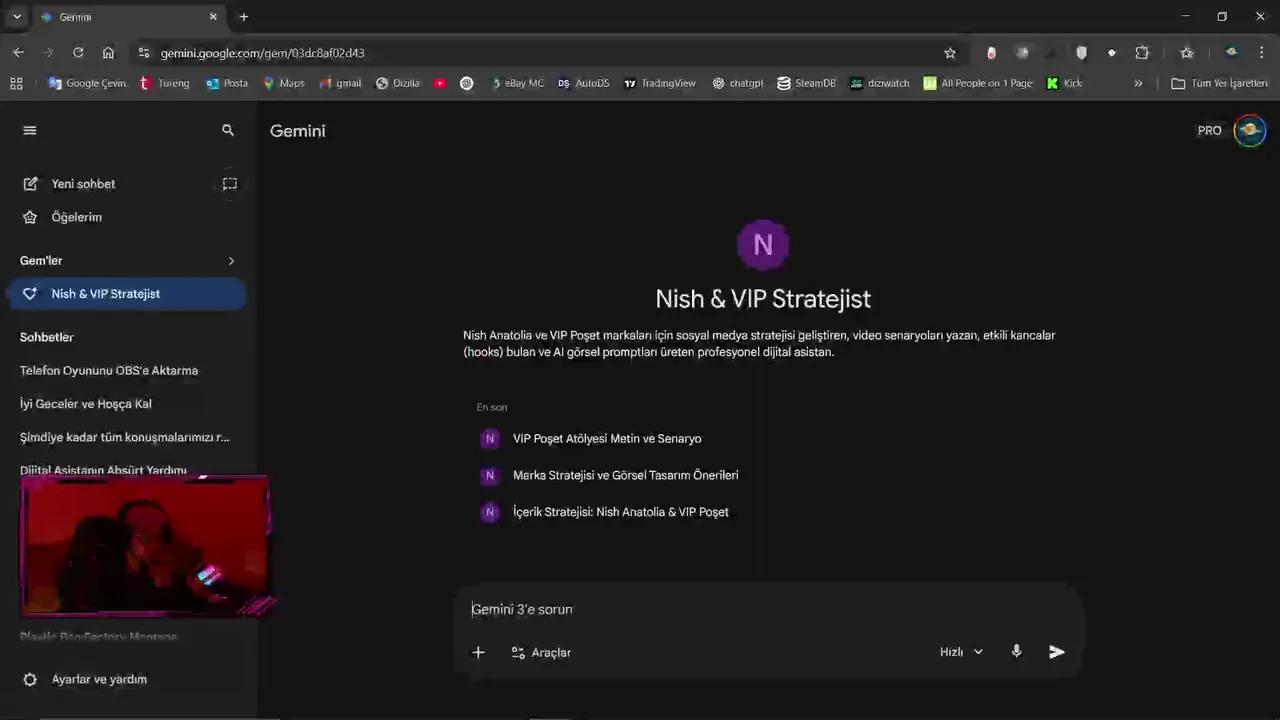Click the Gemini title text
This screenshot has height=720, width=1280.
click(x=298, y=131)
